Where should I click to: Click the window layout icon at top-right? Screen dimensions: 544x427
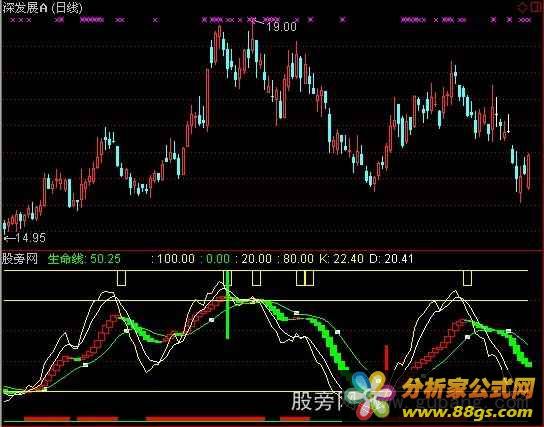(x=536, y=7)
